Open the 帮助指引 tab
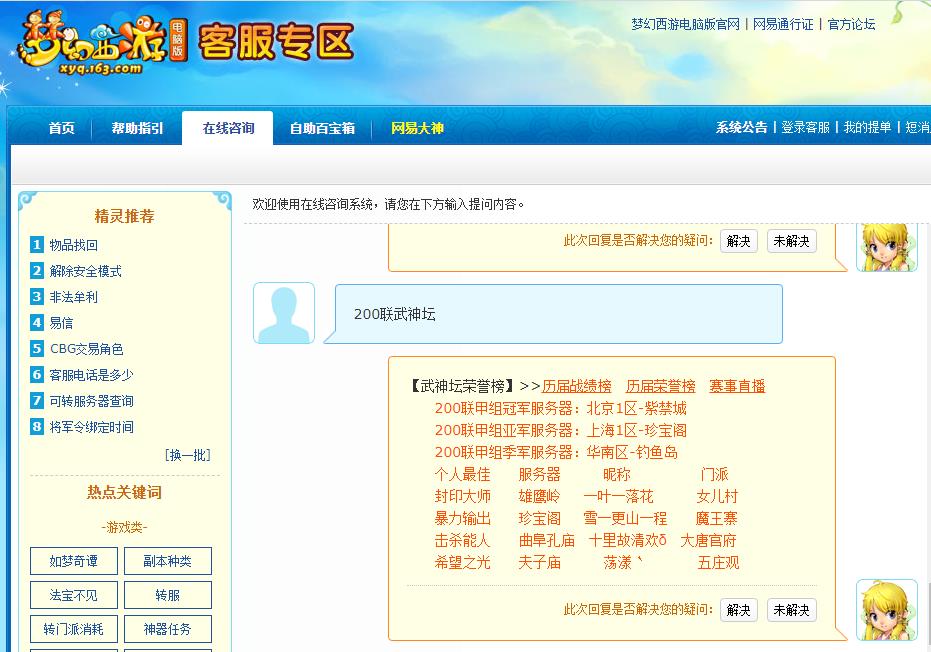The height and width of the screenshot is (652, 931). coord(137,128)
